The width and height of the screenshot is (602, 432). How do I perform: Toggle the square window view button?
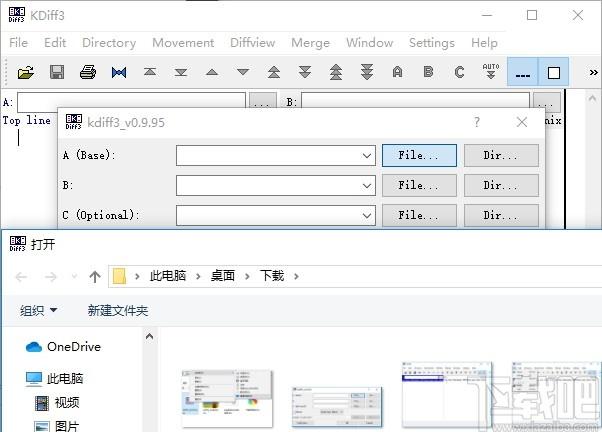553,72
